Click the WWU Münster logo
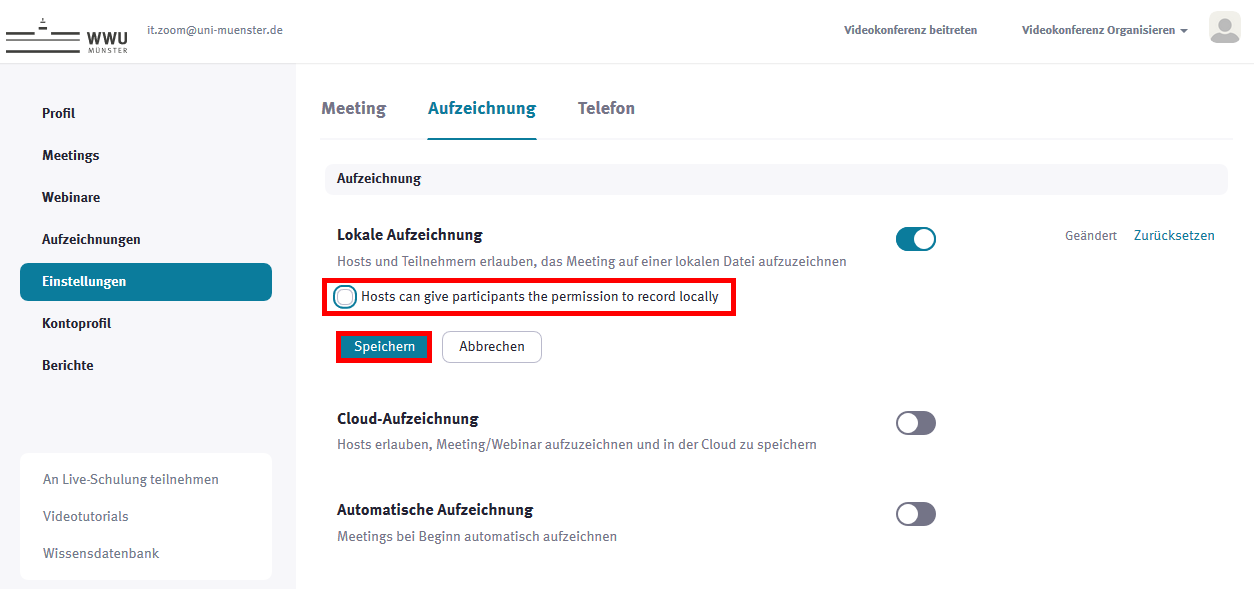Viewport: 1254px width, 589px height. point(67,35)
